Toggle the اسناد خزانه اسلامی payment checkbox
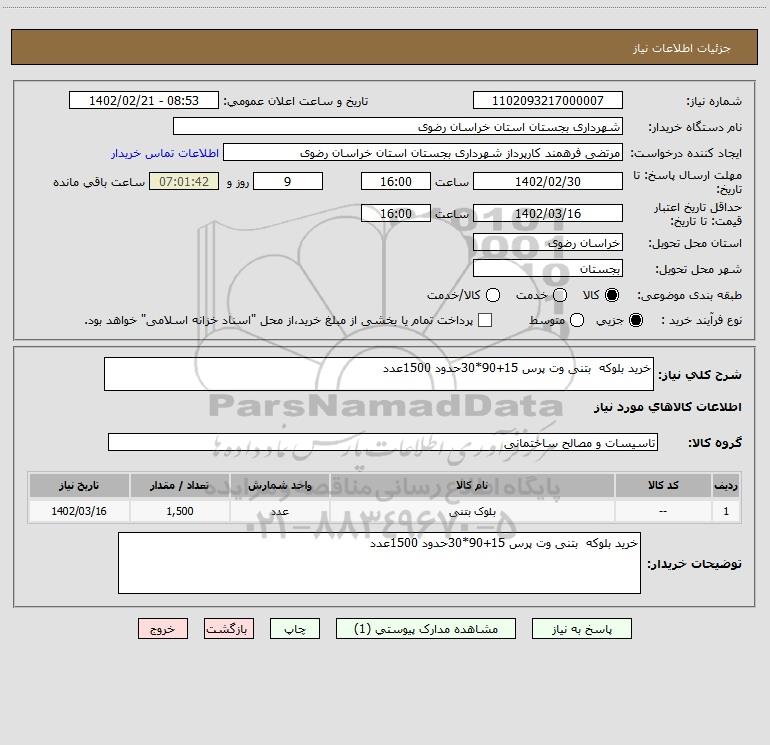This screenshot has height=745, width=770. tap(485, 320)
